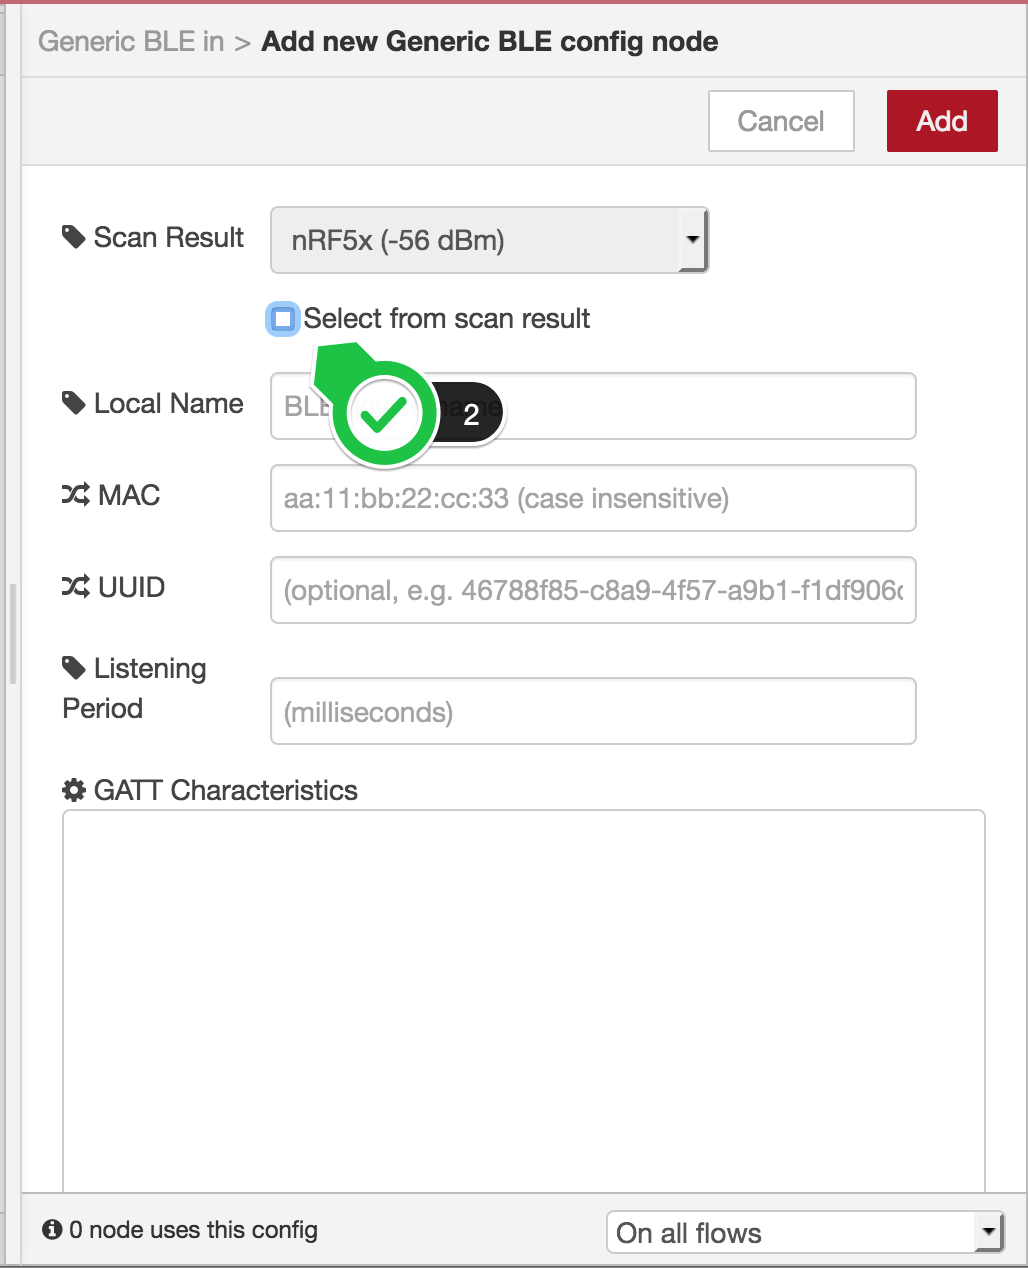Click the shuffle icon beside MAC

pos(75,495)
